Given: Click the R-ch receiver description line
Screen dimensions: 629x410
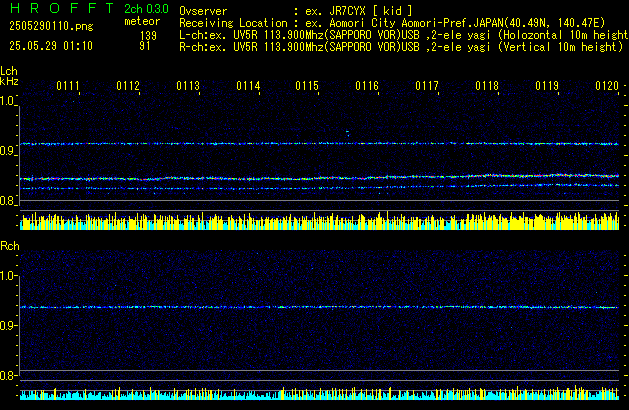Looking at the screenshot, I should click(401, 47).
